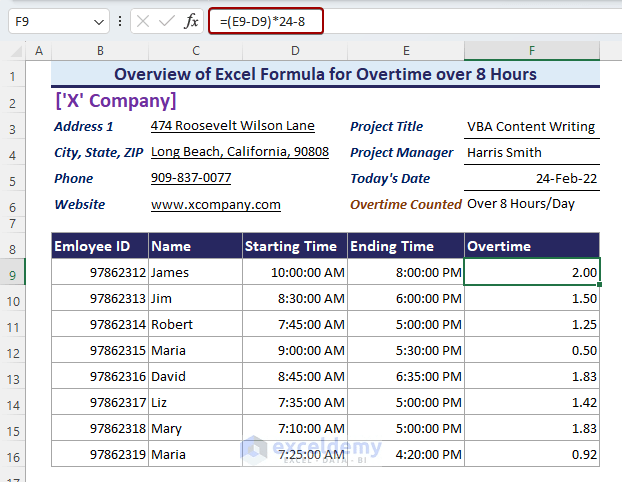Click 'Over 8 Hours/Day' cell
The image size is (622, 482).
point(532,204)
